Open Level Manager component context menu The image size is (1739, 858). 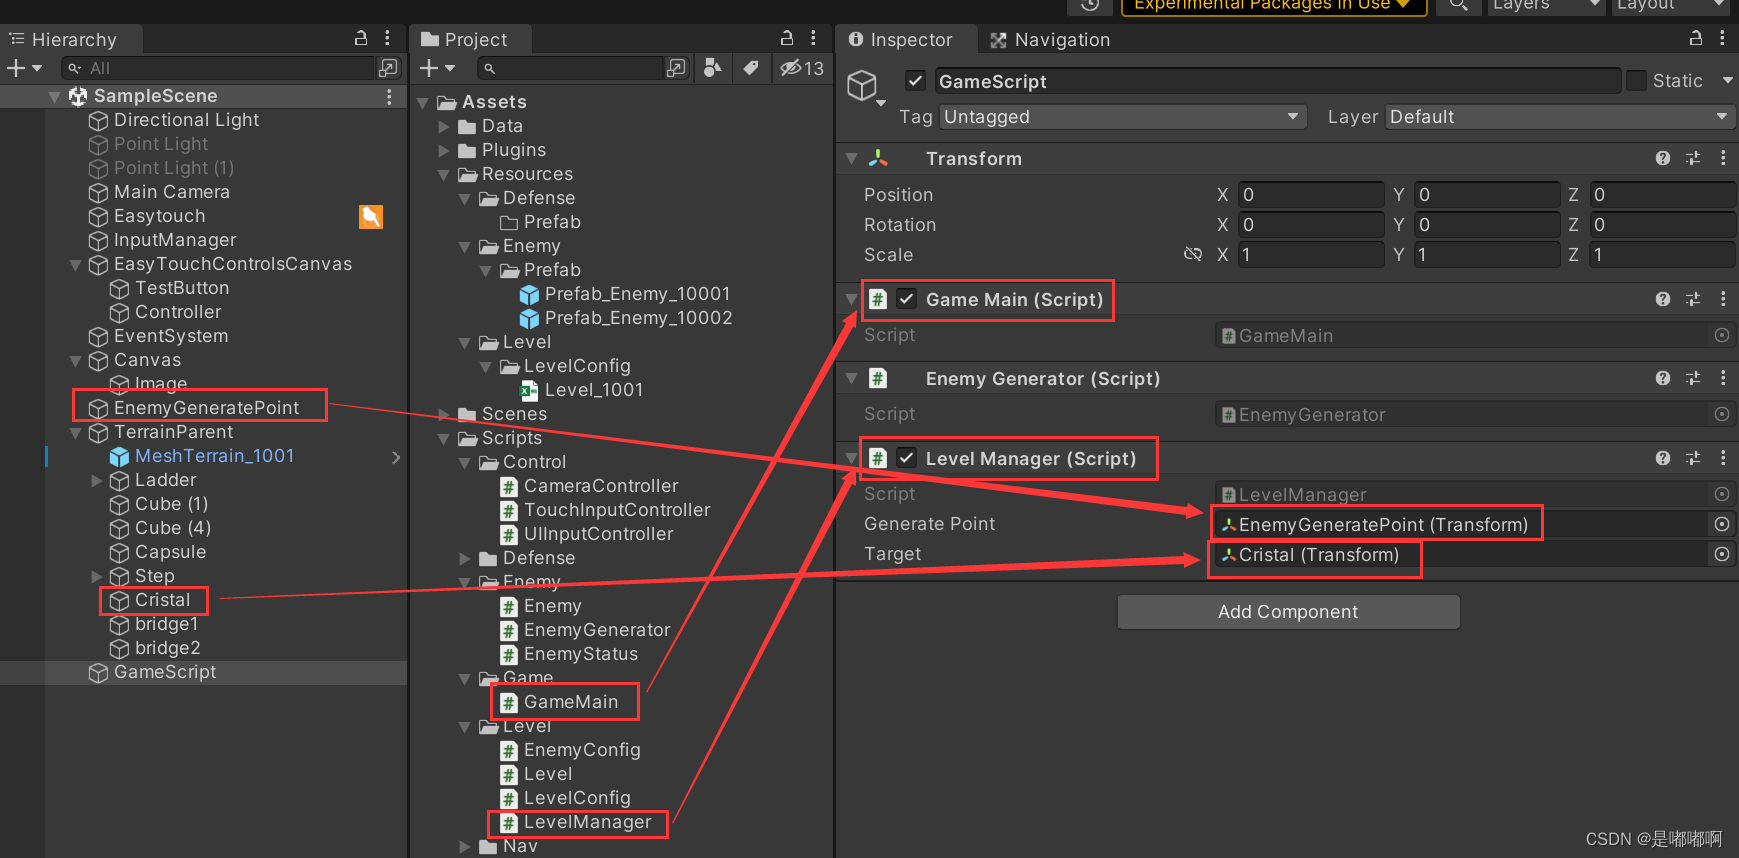pyautogui.click(x=1723, y=458)
